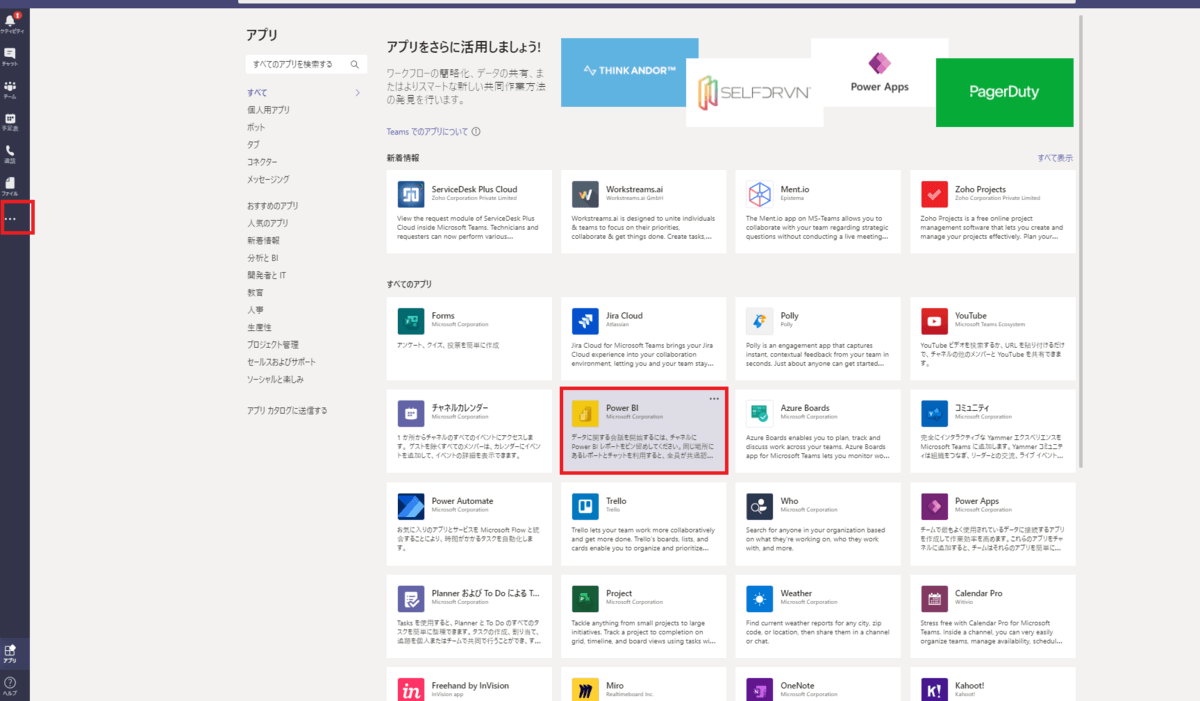Click the SELFDRVN banner tile

[755, 92]
